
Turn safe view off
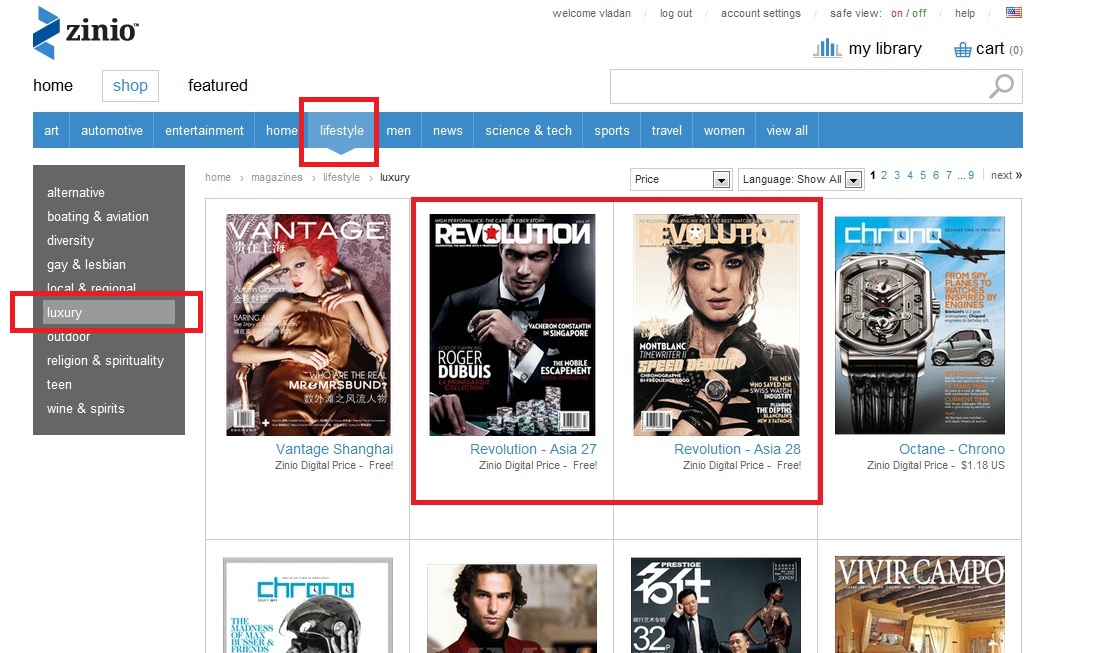(x=918, y=14)
